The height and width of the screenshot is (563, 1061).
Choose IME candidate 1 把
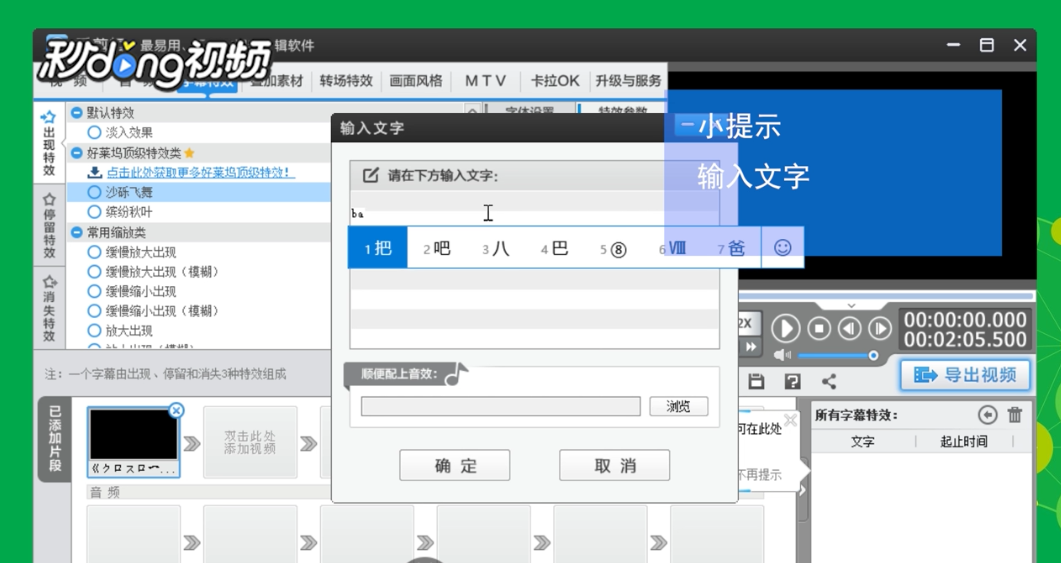click(x=378, y=248)
